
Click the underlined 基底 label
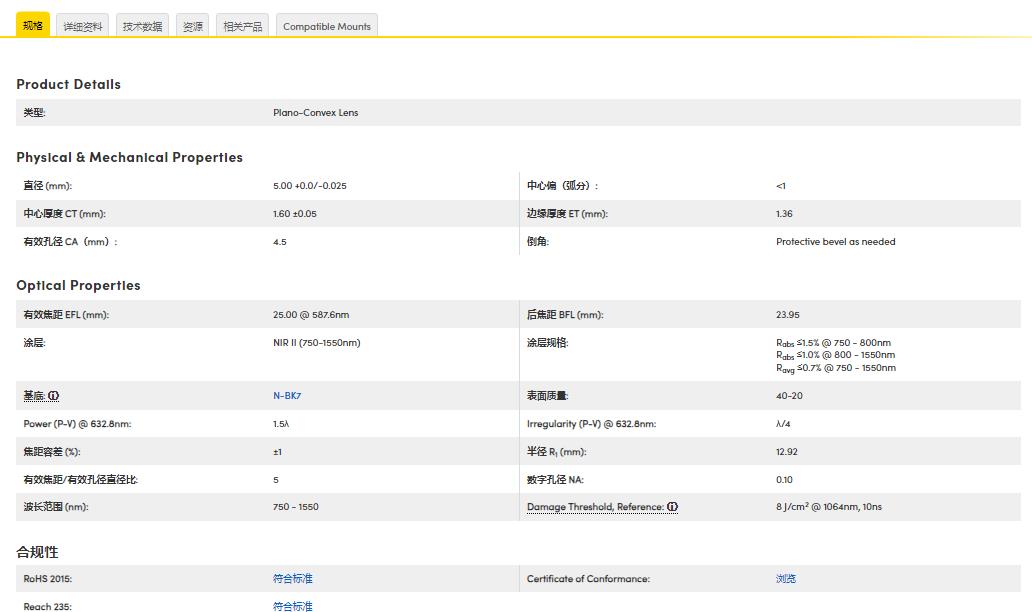34,396
